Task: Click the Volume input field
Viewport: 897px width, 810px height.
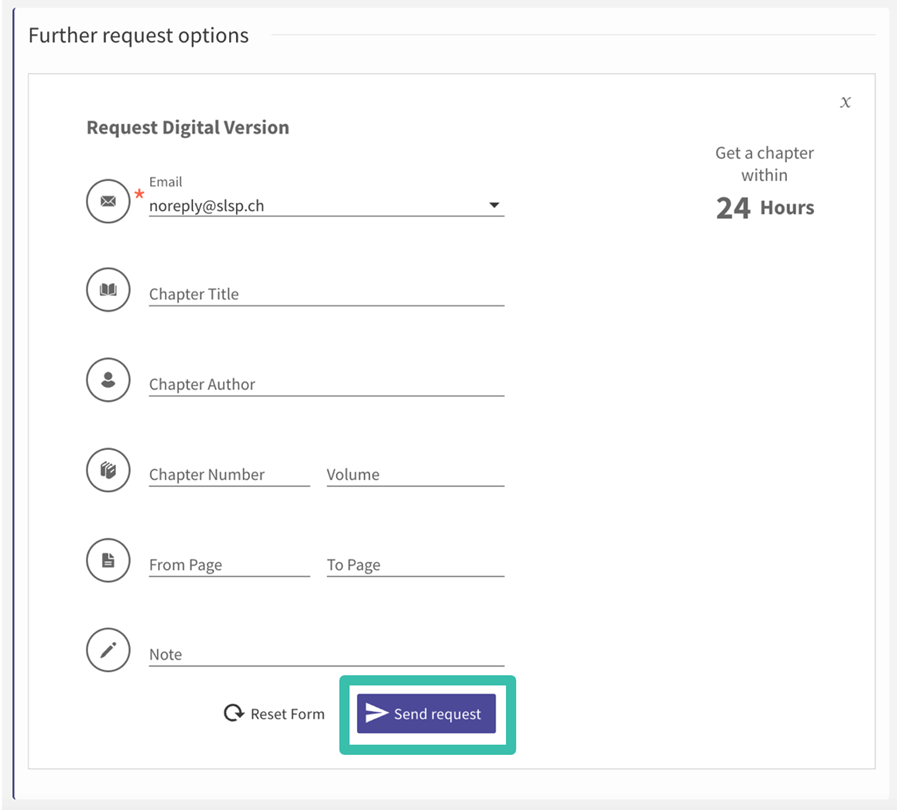Action: pos(415,474)
